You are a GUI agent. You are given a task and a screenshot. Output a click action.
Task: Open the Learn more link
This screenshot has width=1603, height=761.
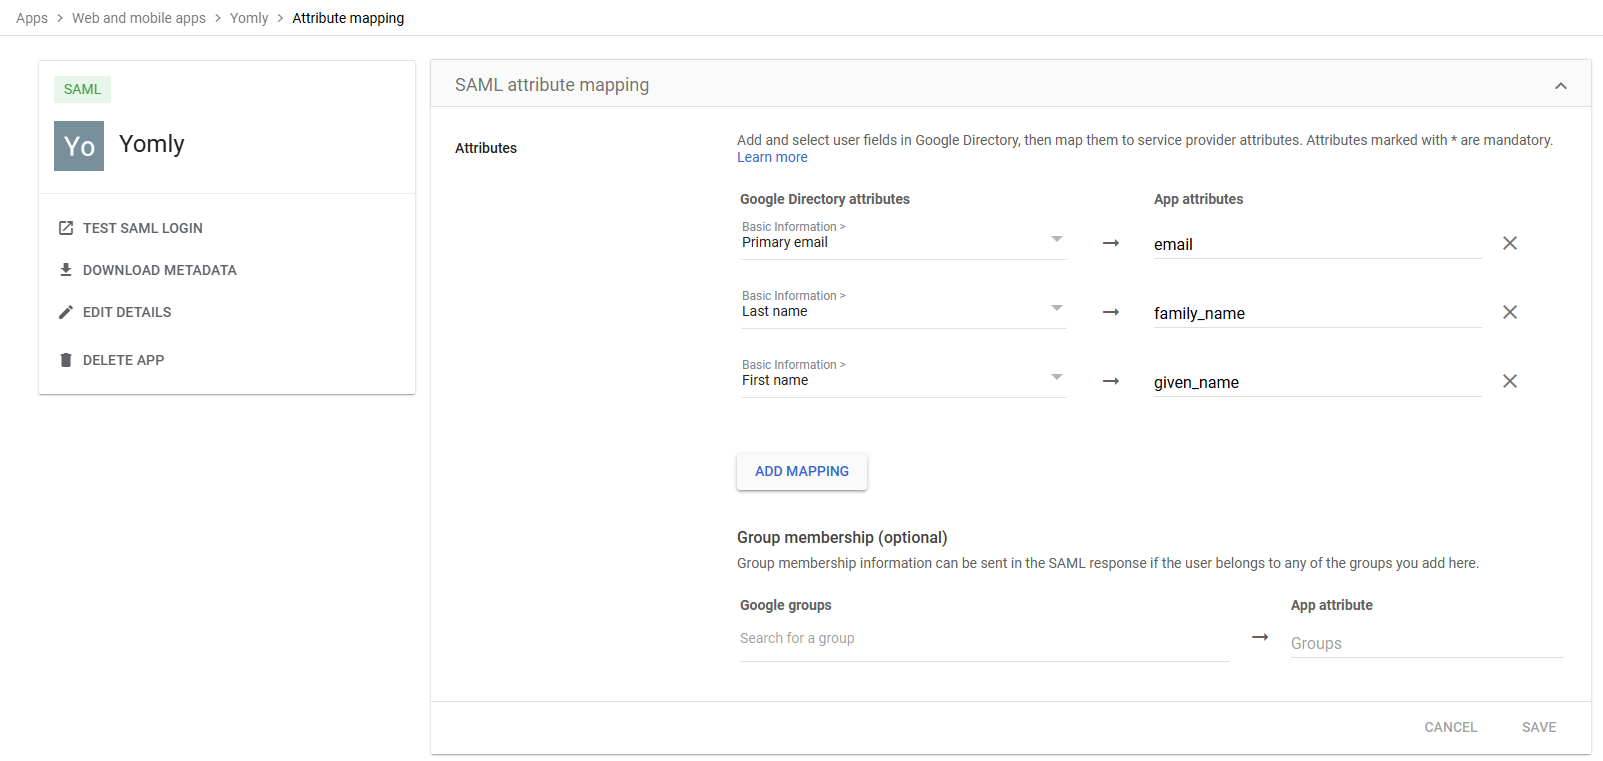772,157
